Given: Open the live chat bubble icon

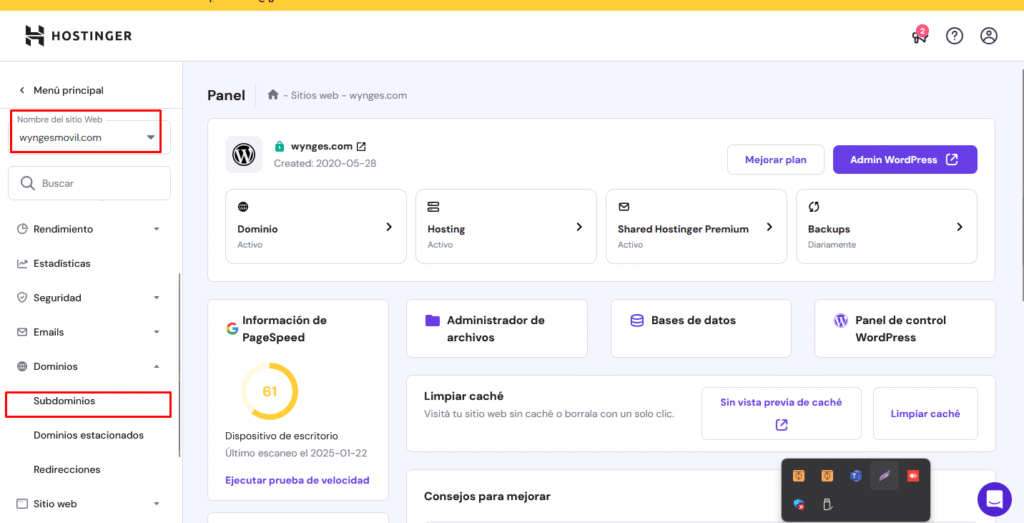Looking at the screenshot, I should point(994,498).
